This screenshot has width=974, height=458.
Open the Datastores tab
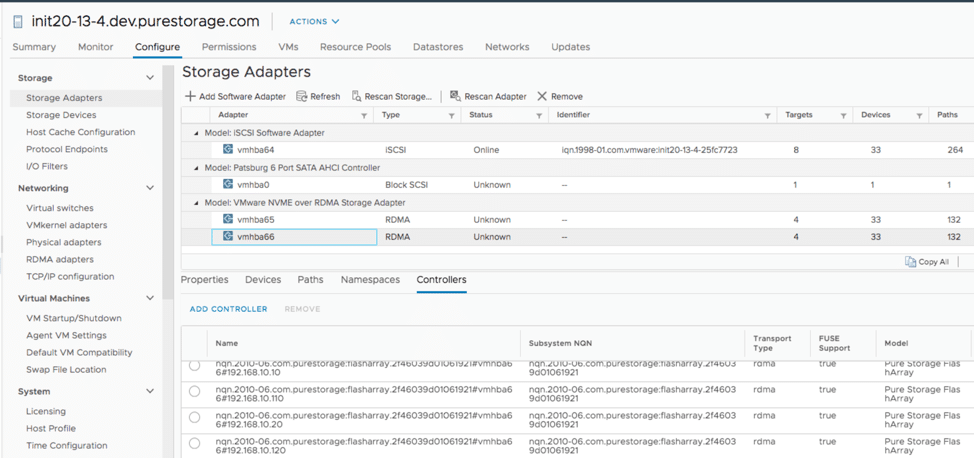coord(438,47)
